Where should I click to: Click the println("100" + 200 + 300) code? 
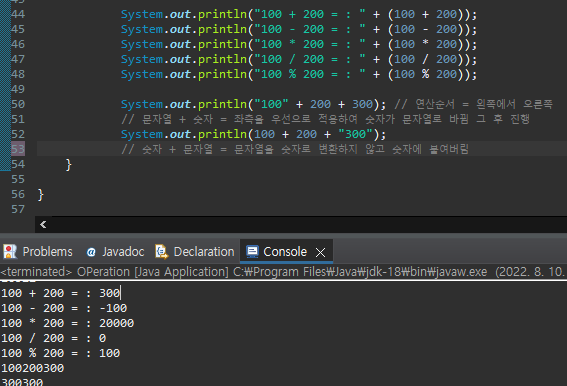coord(253,104)
